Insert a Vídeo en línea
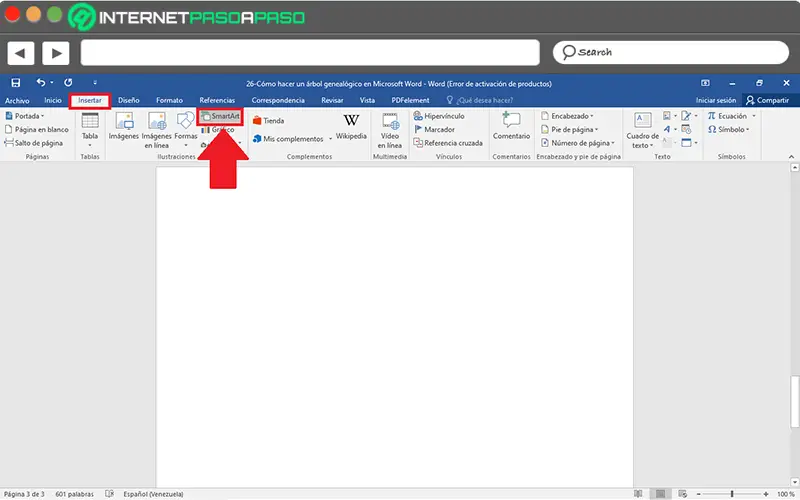Viewport: 800px width, 500px height. [x=390, y=130]
